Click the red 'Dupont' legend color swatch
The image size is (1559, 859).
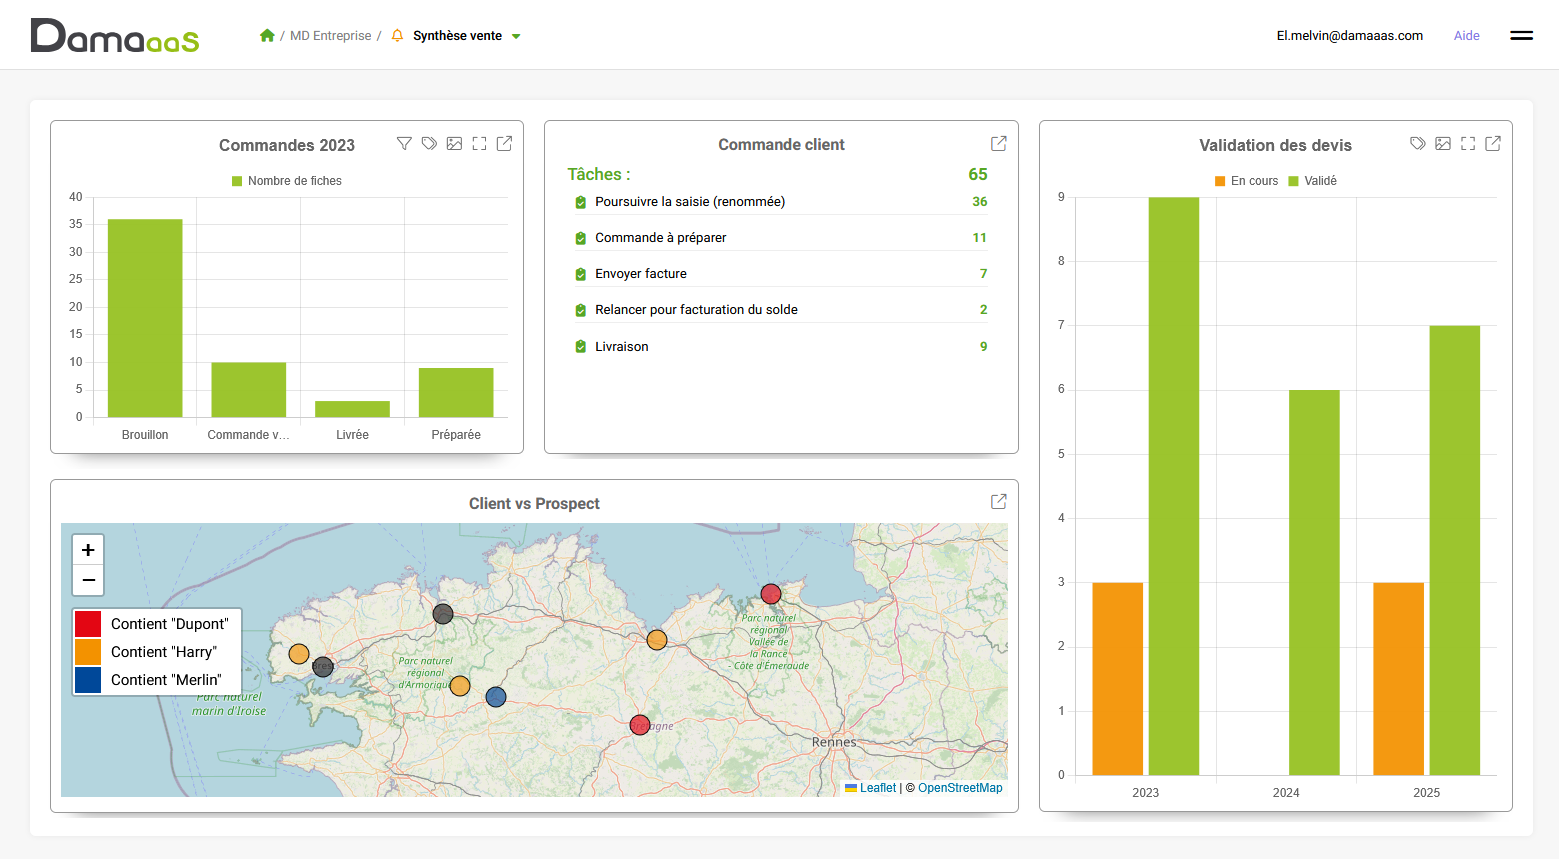(88, 624)
